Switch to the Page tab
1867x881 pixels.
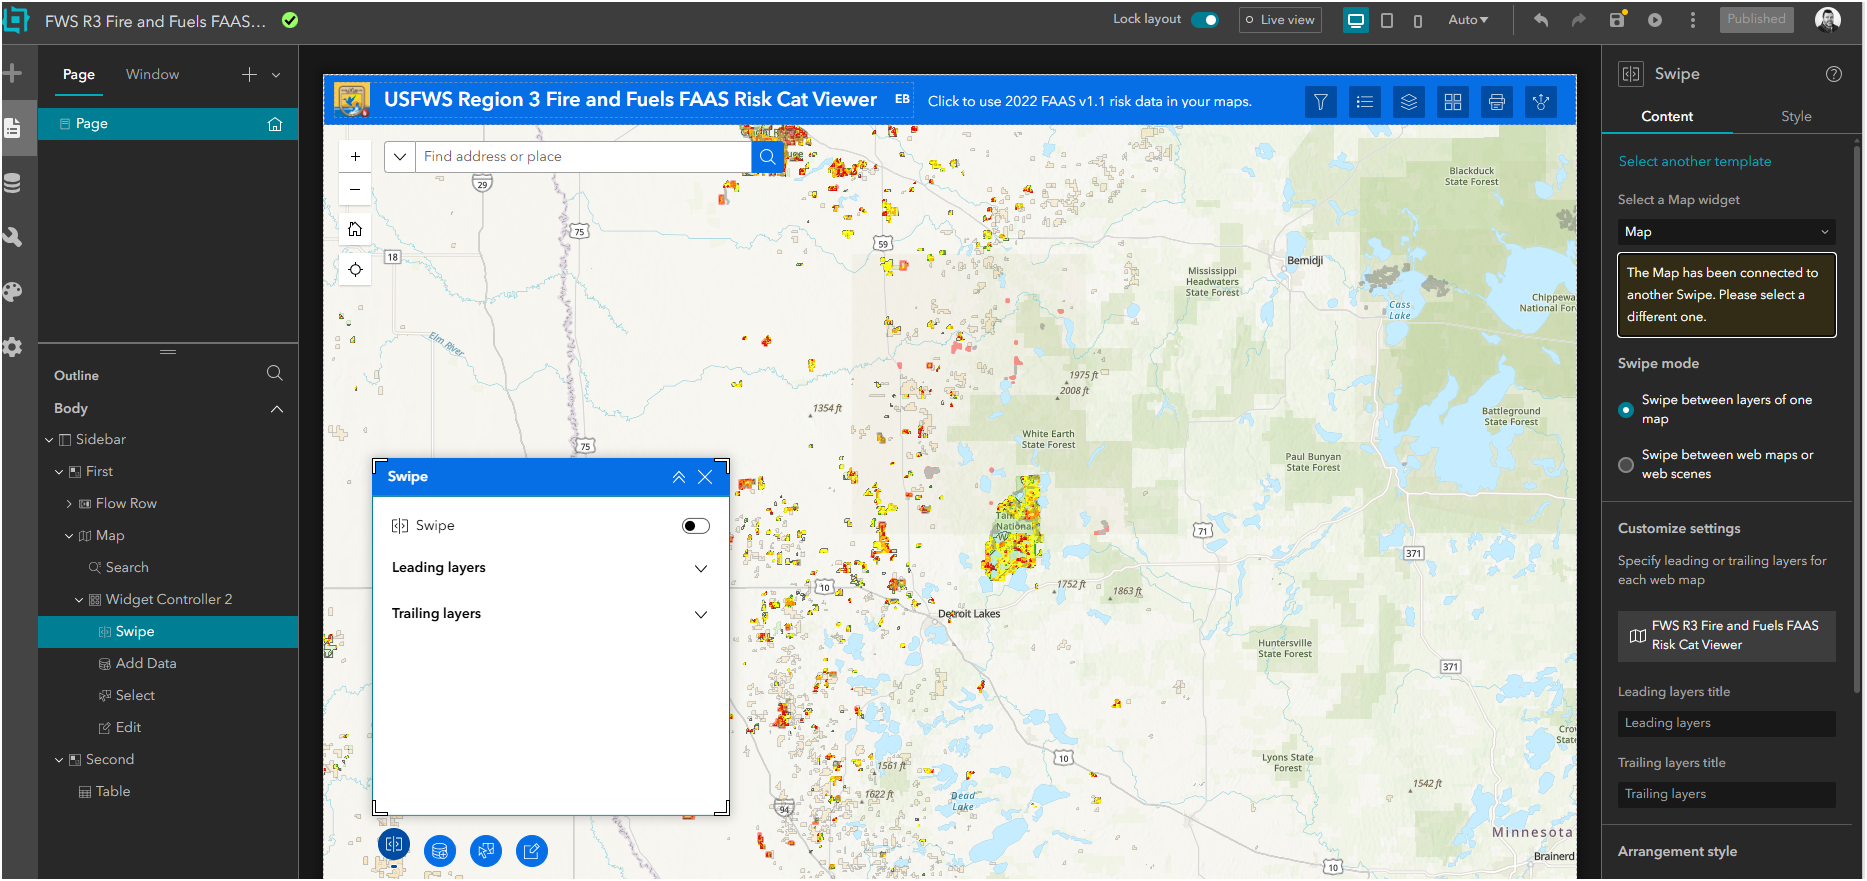pos(79,74)
